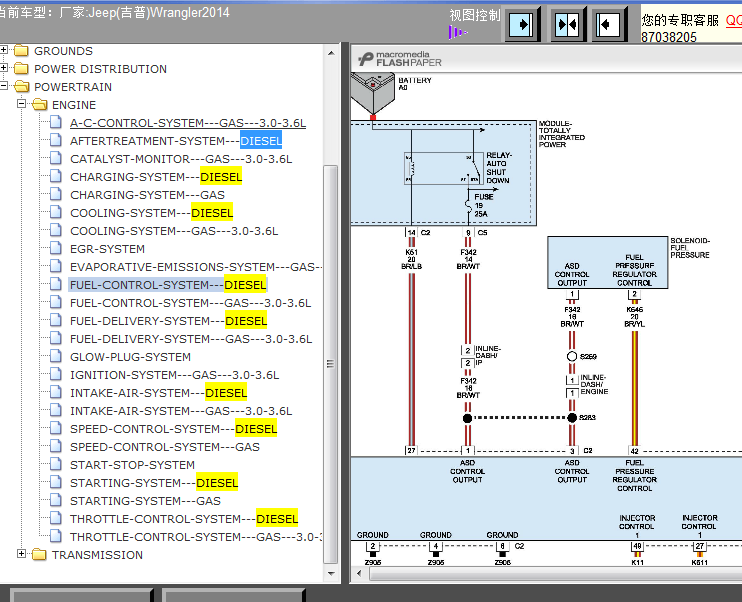This screenshot has width=742, height=602.
Task: Click document icon beside START-STOP-SYSTEM
Action: pyautogui.click(x=55, y=464)
